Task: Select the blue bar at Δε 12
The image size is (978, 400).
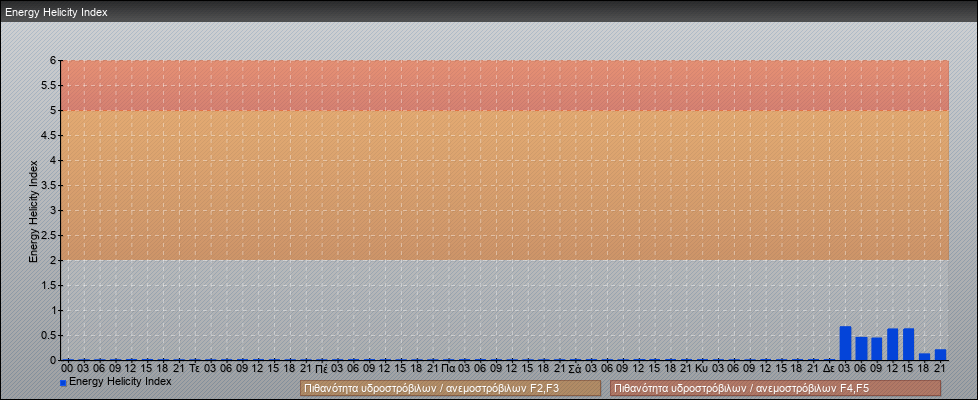Action: tap(893, 344)
